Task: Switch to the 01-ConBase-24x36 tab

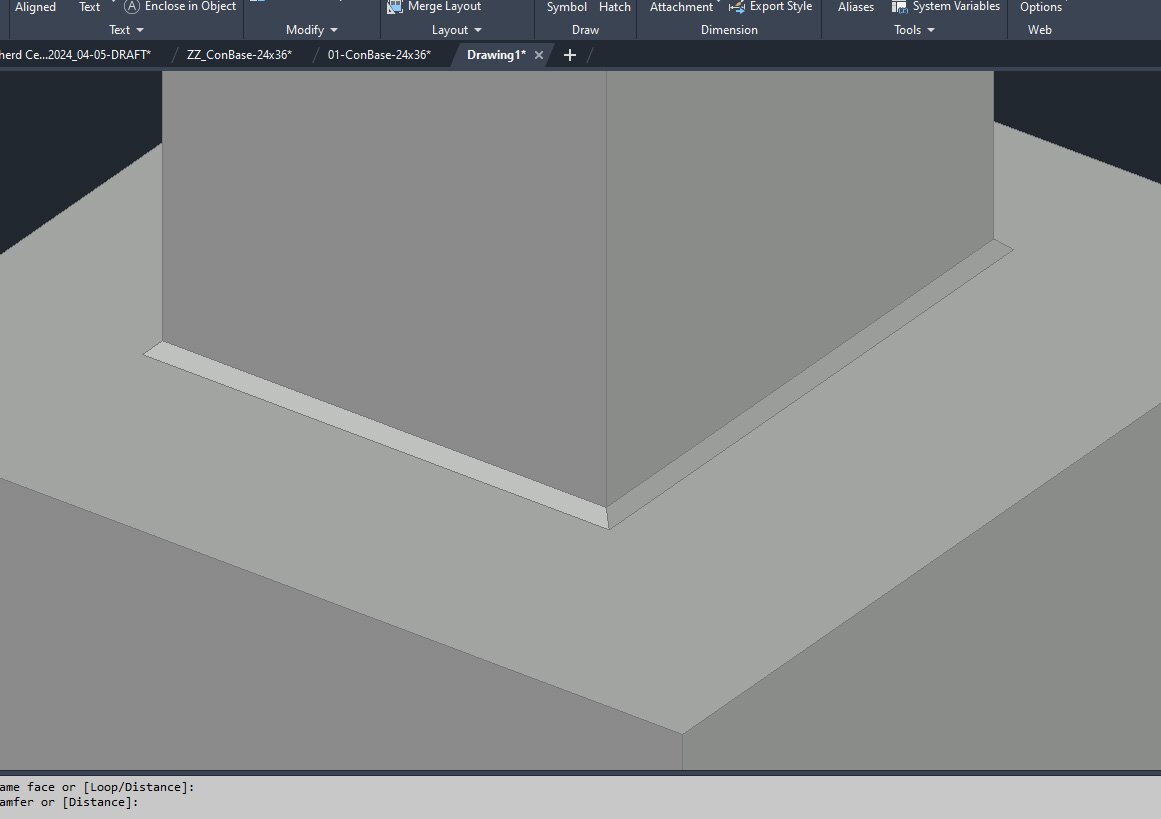Action: click(379, 55)
